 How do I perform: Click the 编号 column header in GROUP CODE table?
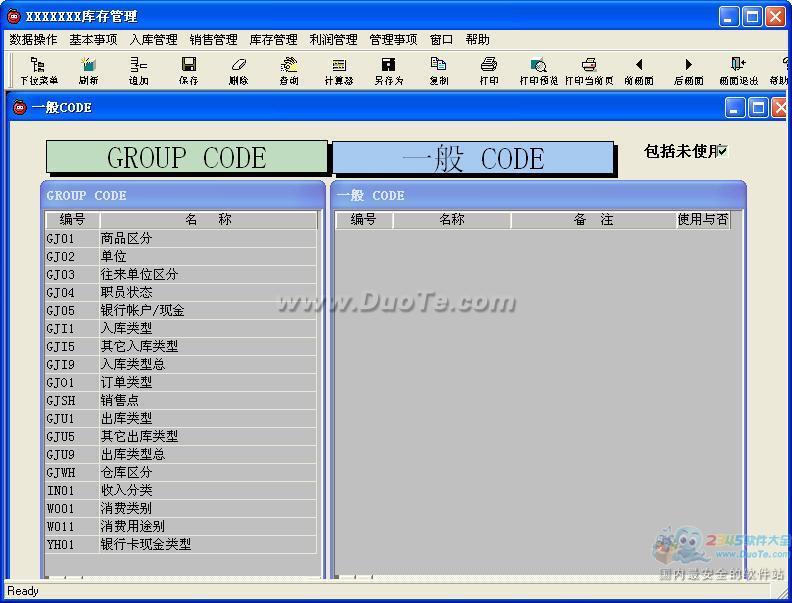point(73,219)
